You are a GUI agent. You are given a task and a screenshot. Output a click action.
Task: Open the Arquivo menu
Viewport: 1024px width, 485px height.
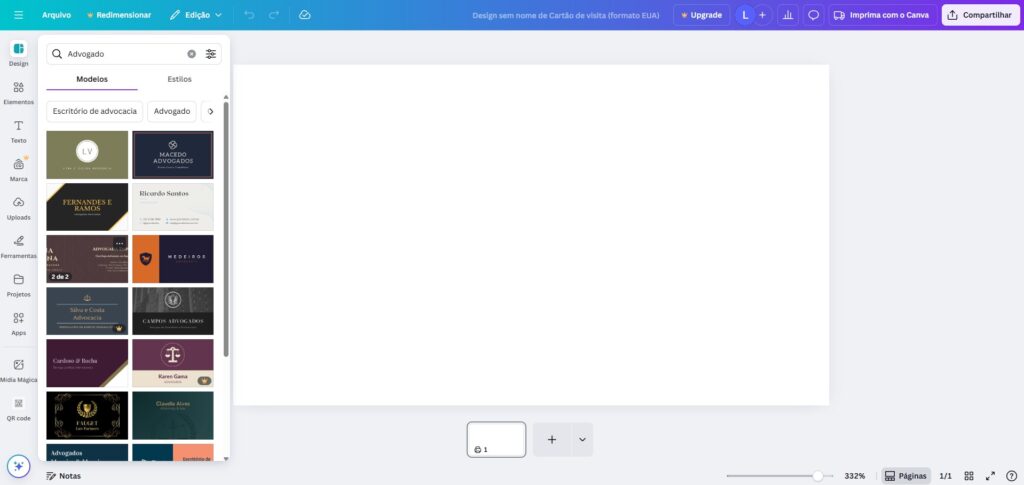tap(56, 14)
